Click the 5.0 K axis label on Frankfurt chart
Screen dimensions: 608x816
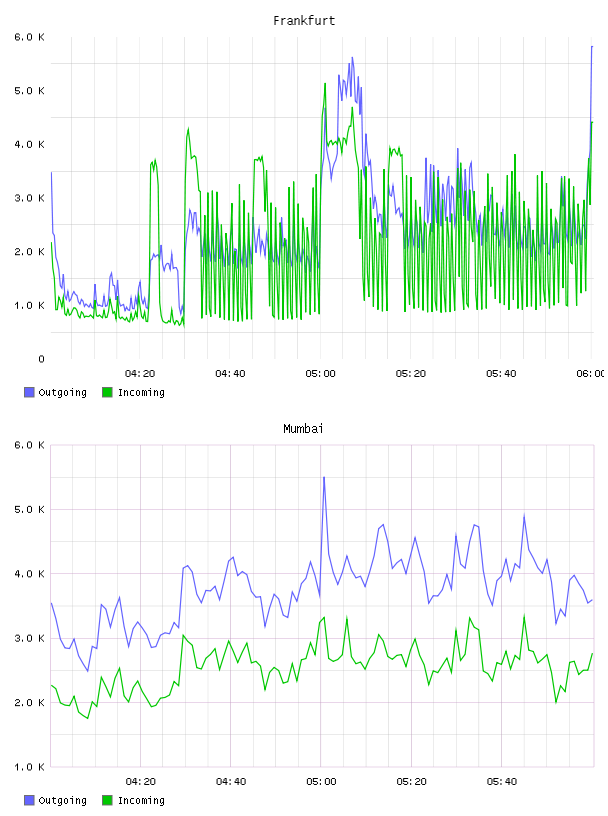point(30,91)
